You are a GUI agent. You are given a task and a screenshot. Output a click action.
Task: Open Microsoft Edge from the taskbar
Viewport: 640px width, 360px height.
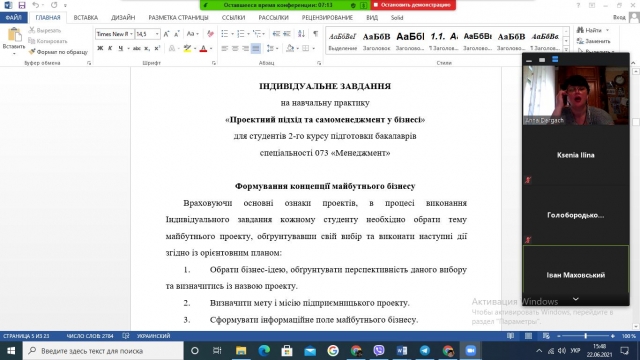click(x=264, y=351)
